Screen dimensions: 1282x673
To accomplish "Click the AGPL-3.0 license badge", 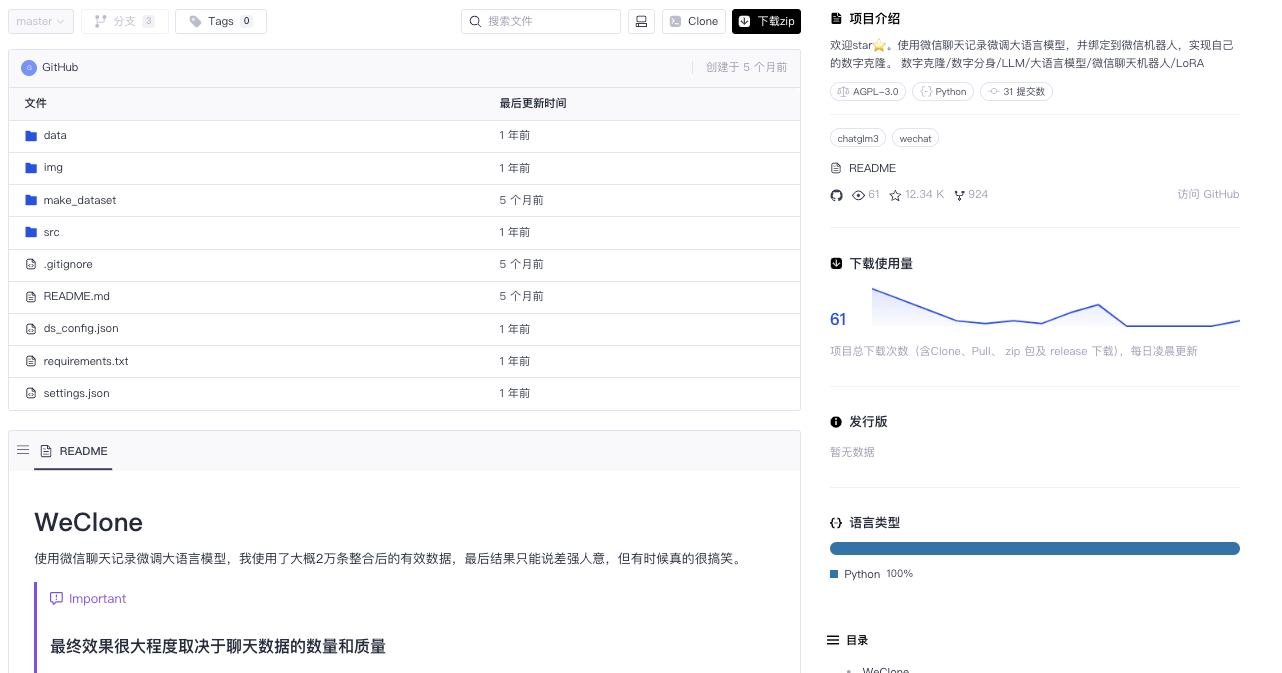I will [x=867, y=91].
